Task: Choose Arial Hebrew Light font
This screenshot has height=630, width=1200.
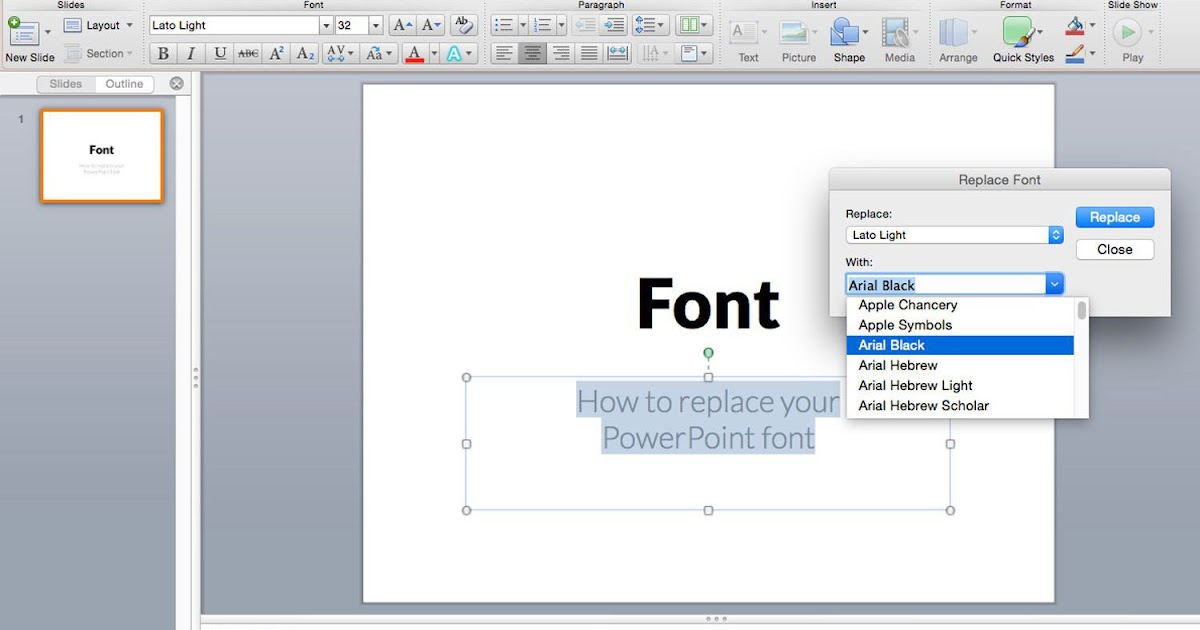Action: pos(960,385)
